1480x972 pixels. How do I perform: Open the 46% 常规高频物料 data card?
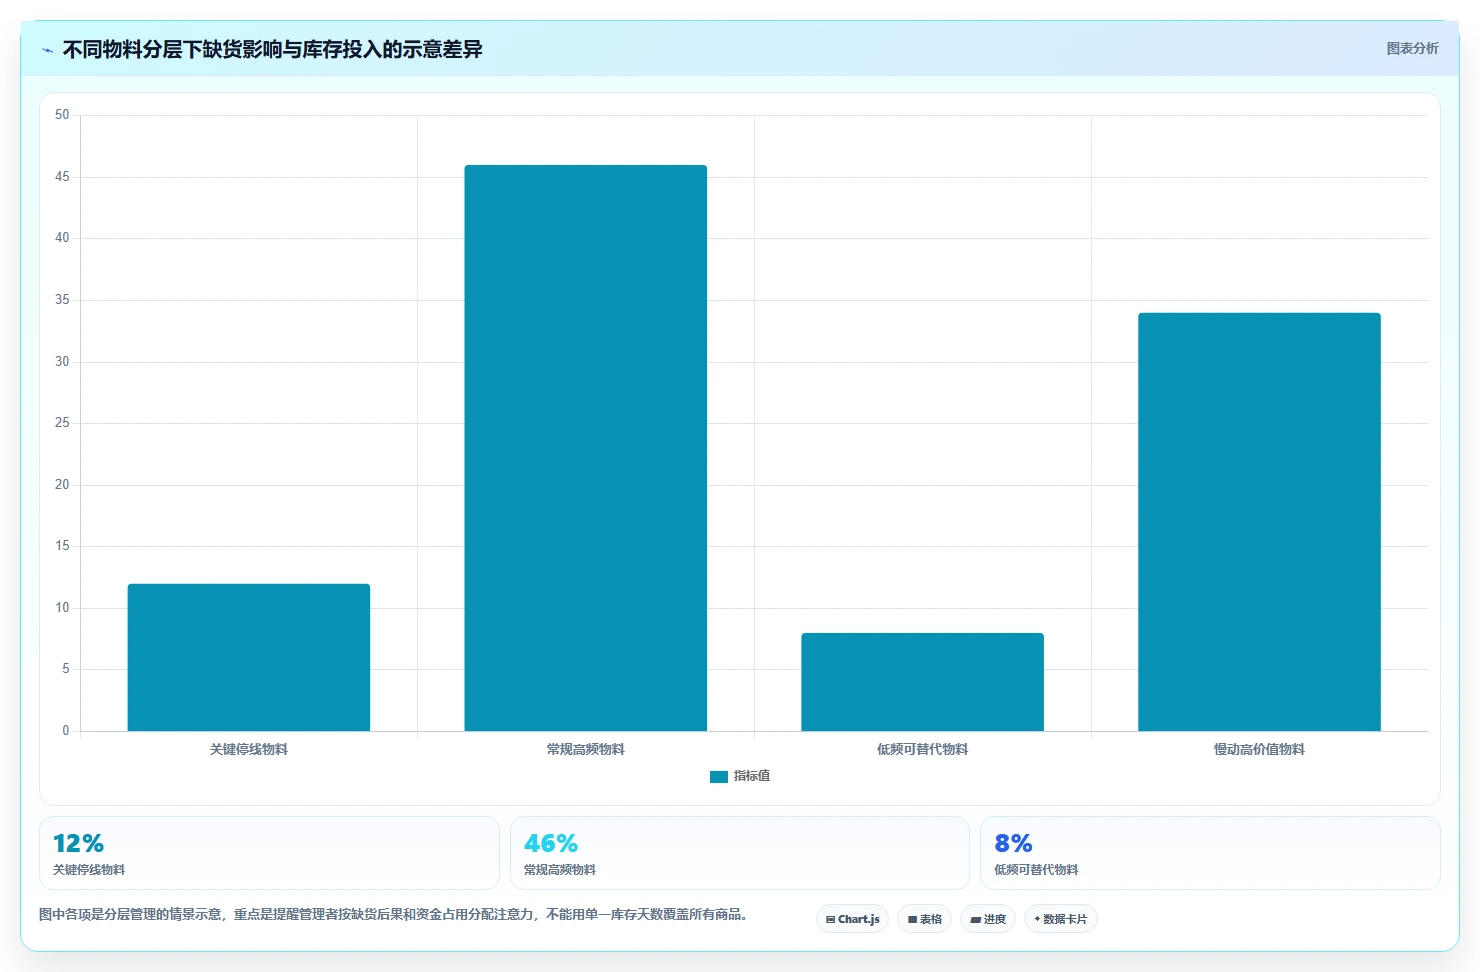(x=740, y=853)
